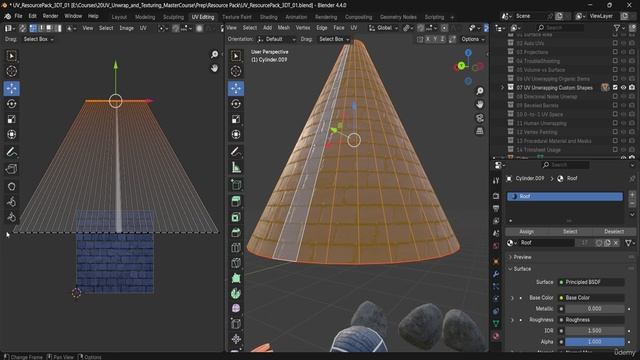Select the Bevel tool in viewport toolbar

[236, 232]
